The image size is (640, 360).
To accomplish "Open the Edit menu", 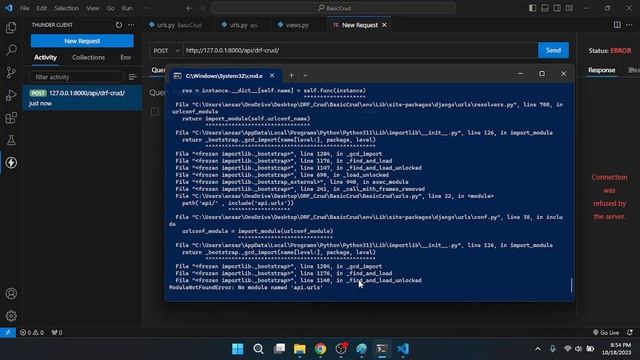I will click(x=41, y=8).
